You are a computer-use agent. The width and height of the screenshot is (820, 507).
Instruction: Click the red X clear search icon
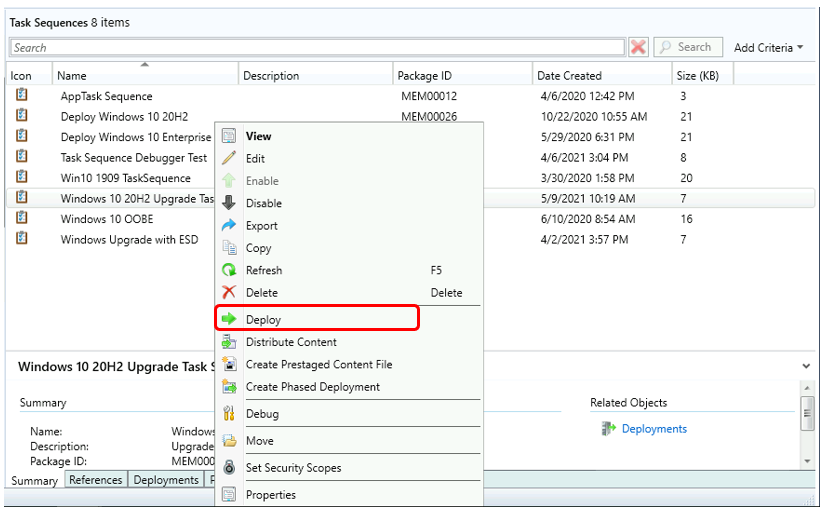pyautogui.click(x=638, y=47)
